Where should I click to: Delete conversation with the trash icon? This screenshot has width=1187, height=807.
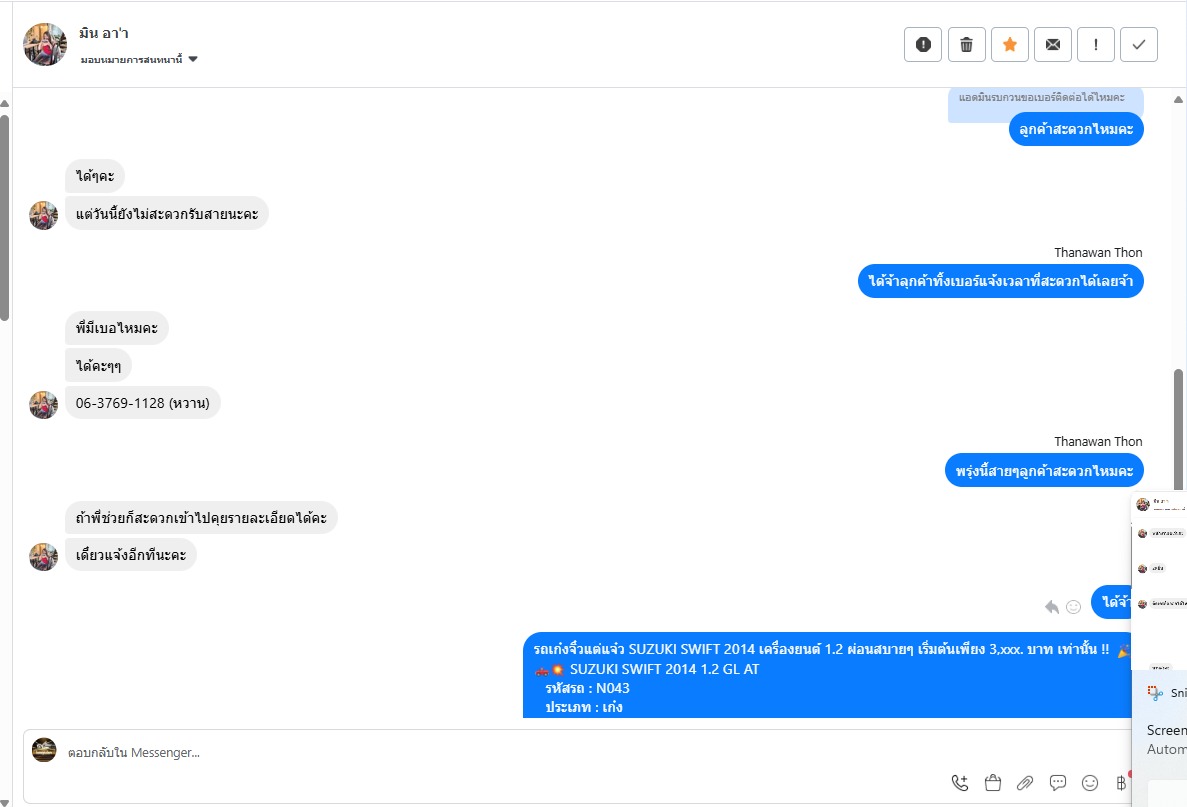click(966, 44)
